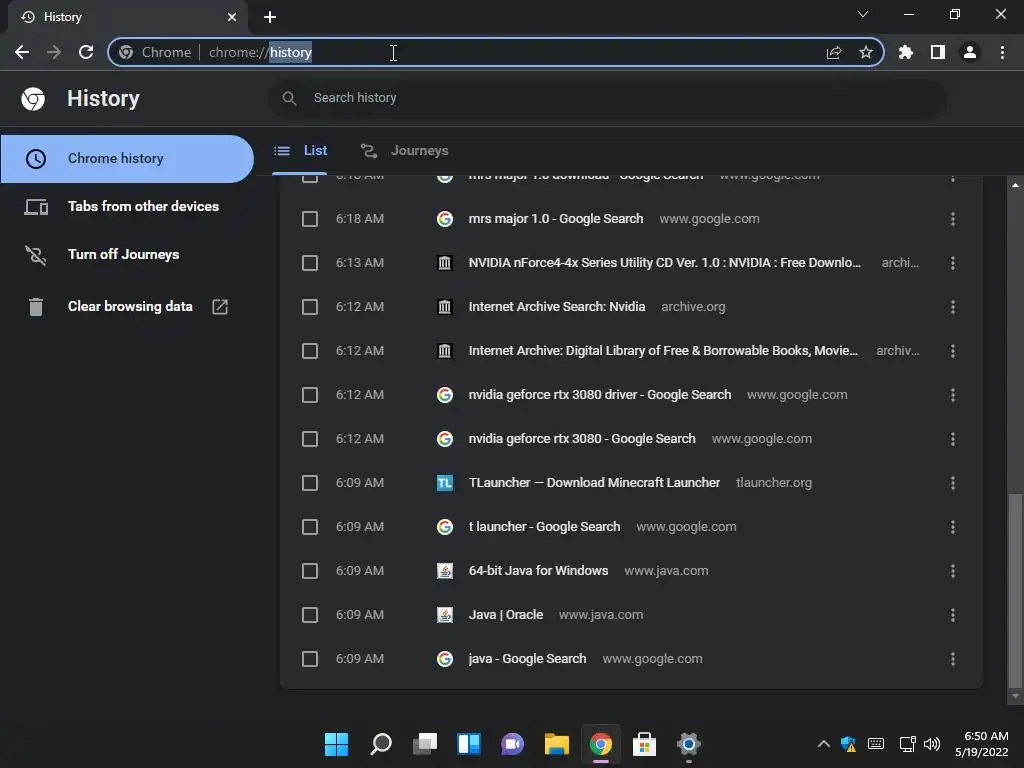Open actions menu for mrs major 1.0 entry

pyautogui.click(x=952, y=219)
